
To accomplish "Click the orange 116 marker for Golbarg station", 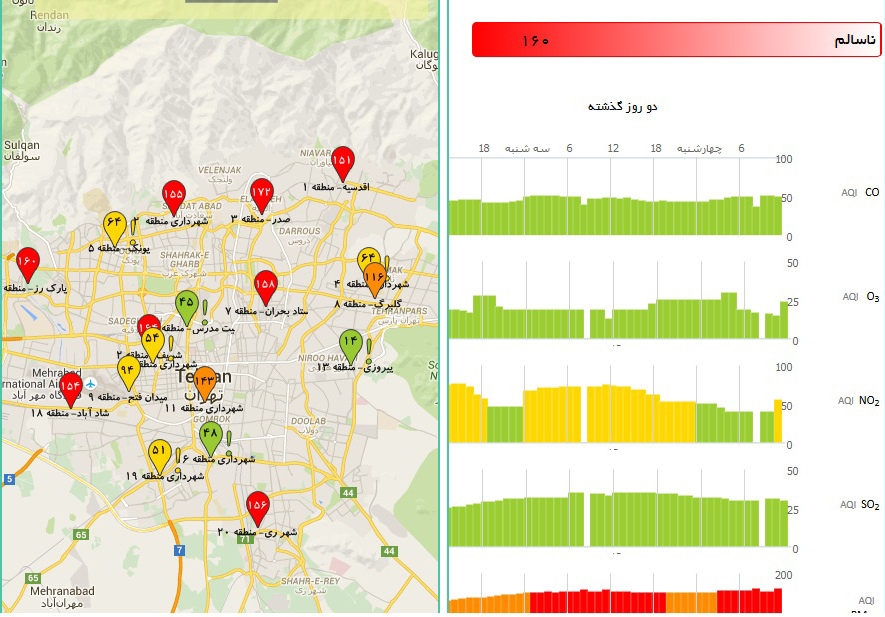I will tap(375, 276).
